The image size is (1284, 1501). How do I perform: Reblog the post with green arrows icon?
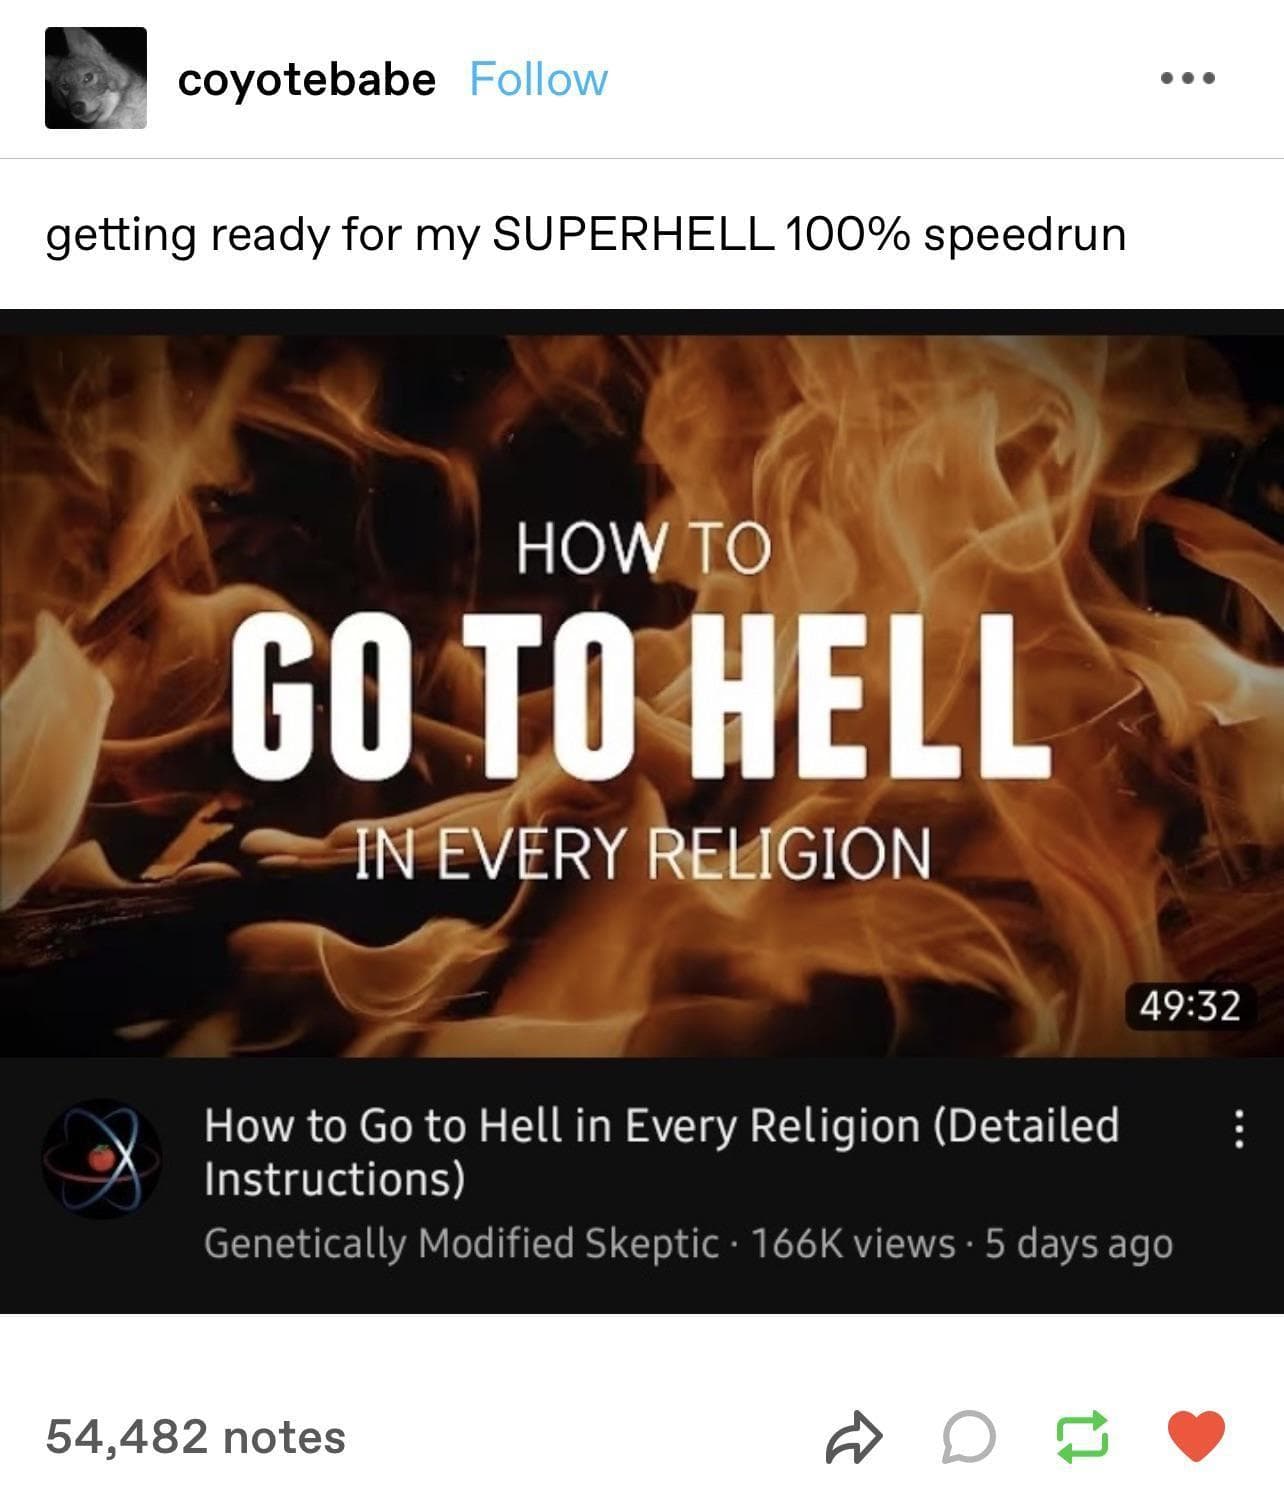[x=1083, y=1438]
